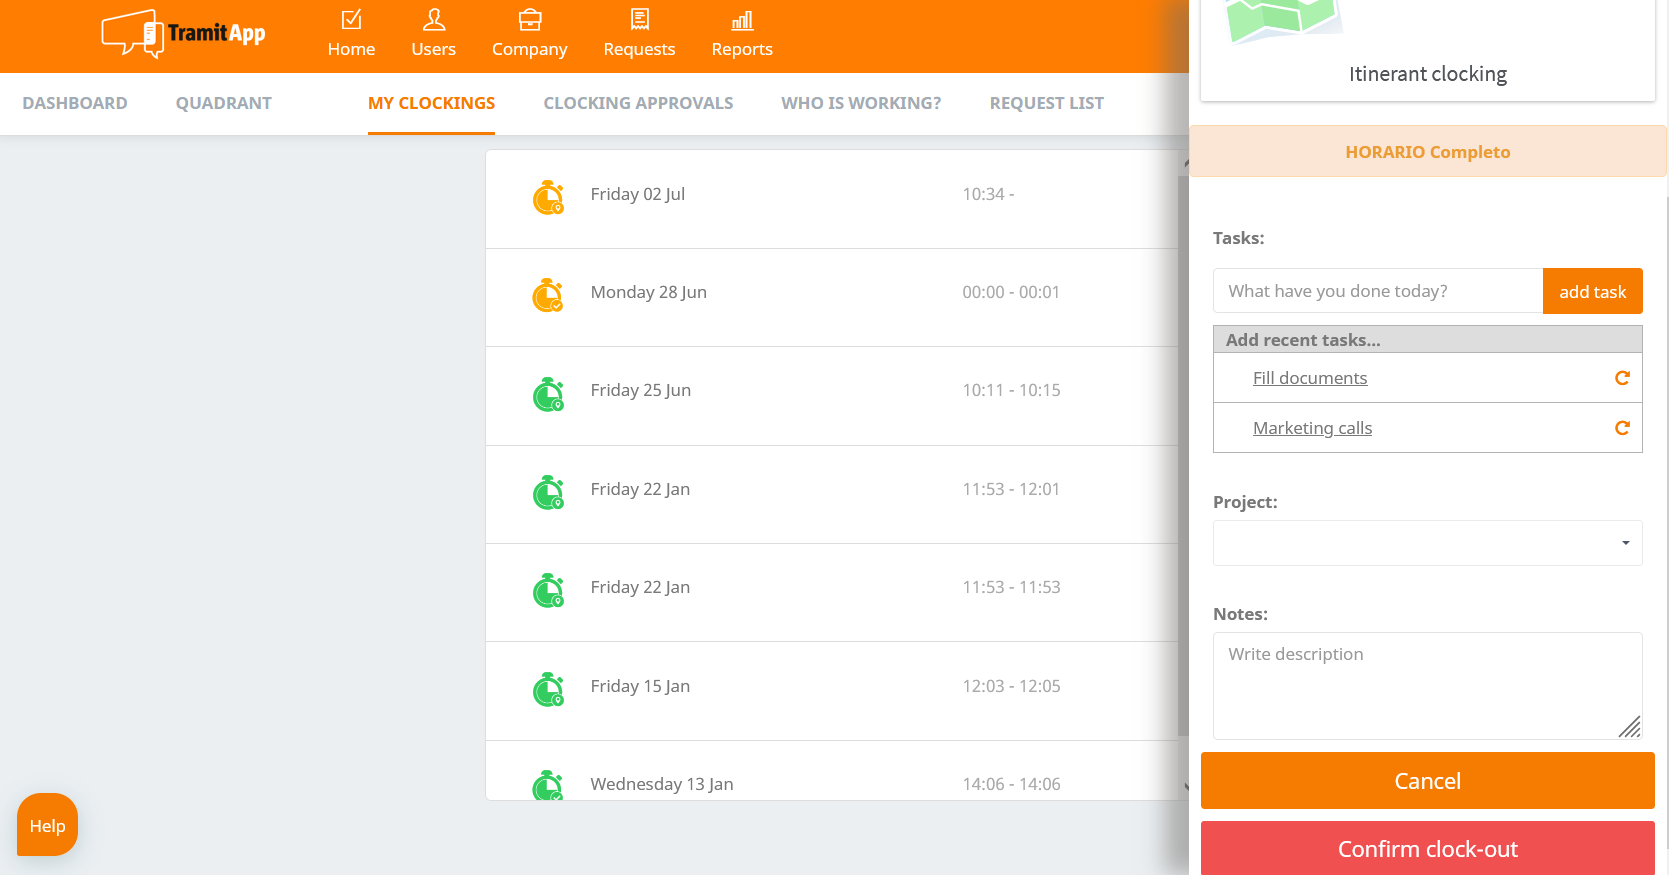Focus the What have you done today field
The height and width of the screenshot is (875, 1669).
(x=1378, y=291)
